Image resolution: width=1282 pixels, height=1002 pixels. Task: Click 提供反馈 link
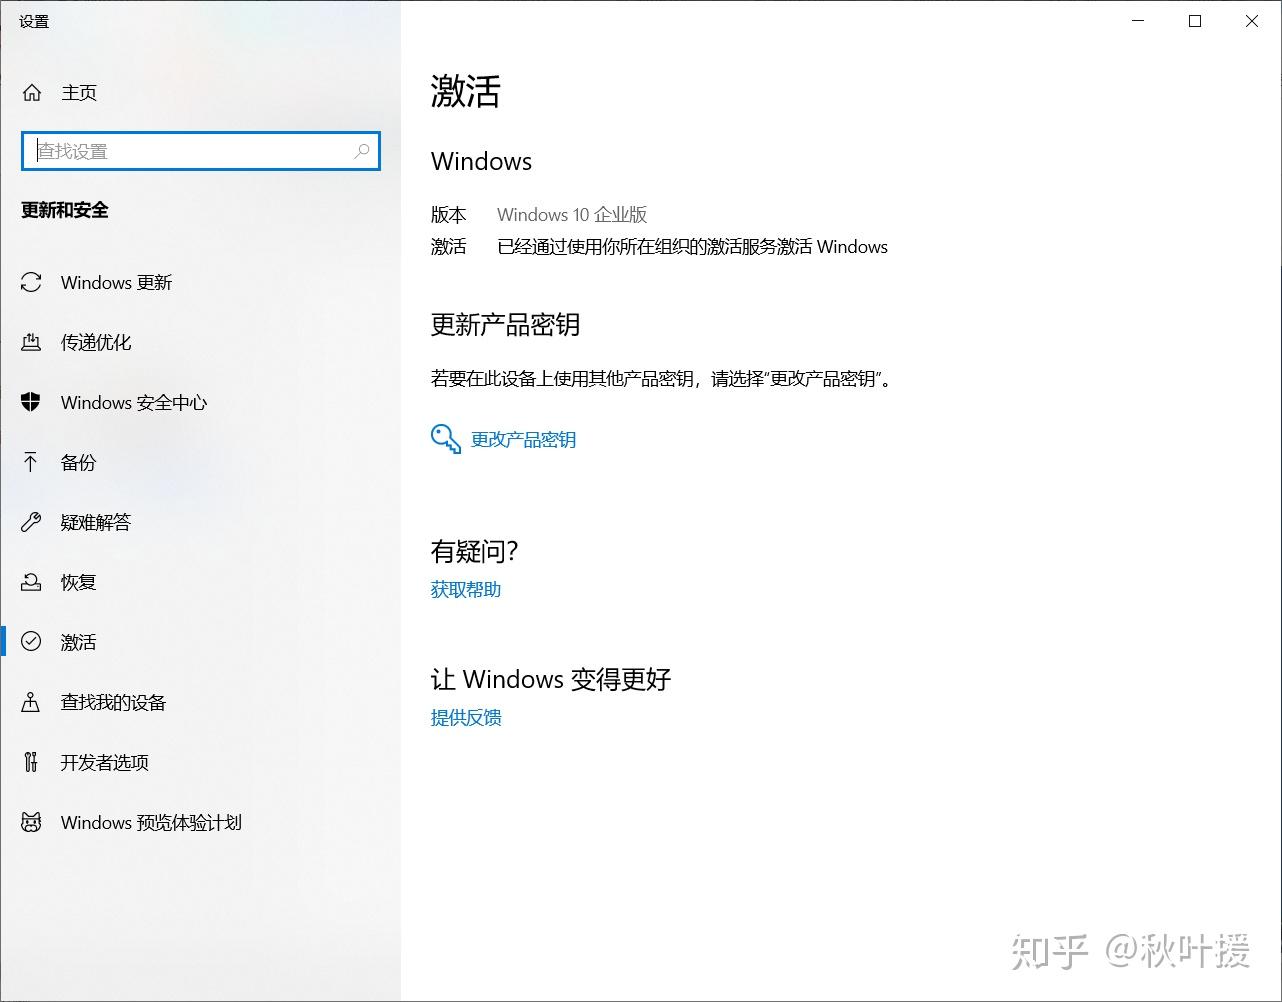[x=466, y=718]
